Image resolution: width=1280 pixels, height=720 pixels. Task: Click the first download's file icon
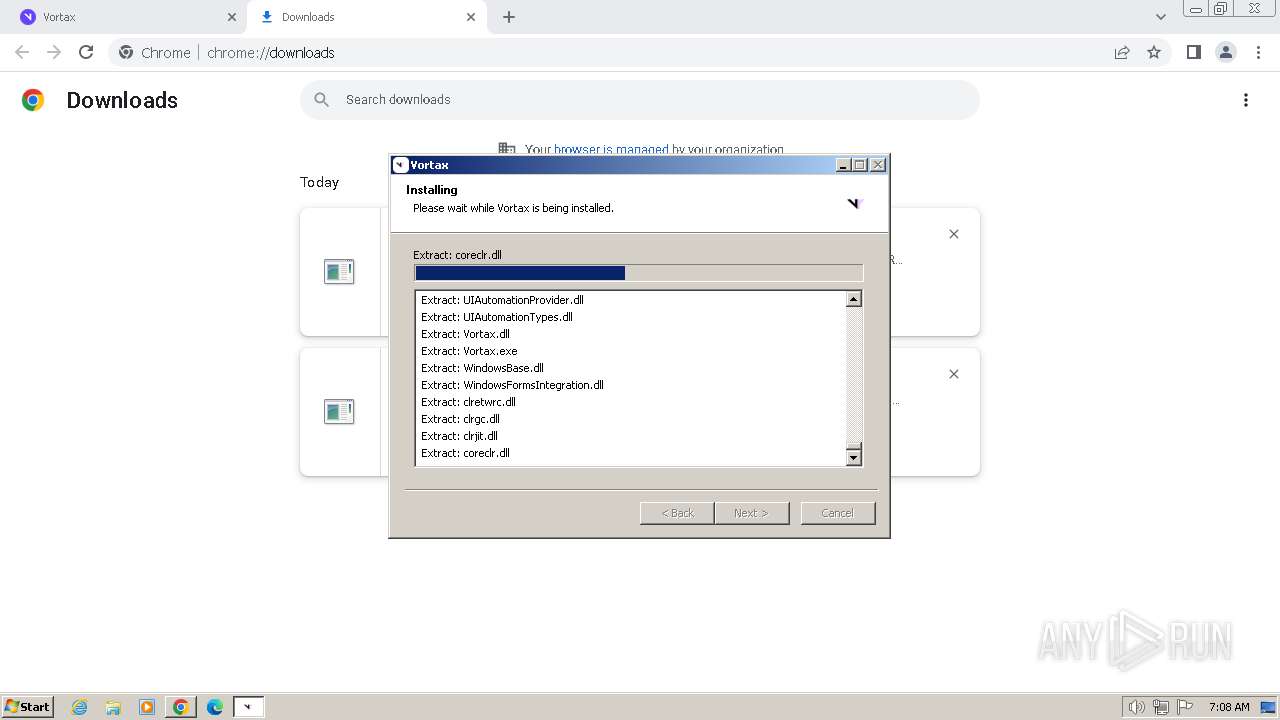[339, 271]
